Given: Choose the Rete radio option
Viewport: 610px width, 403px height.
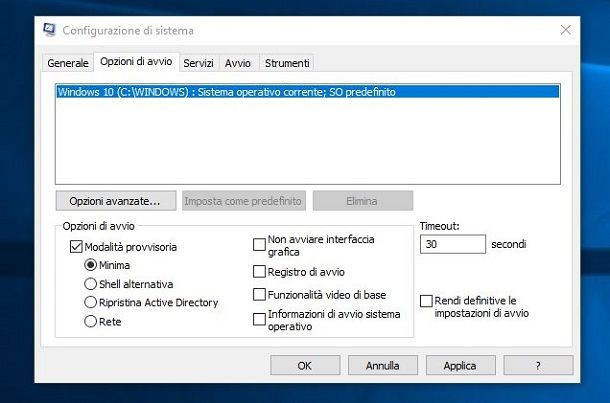Looking at the screenshot, I should [90, 321].
